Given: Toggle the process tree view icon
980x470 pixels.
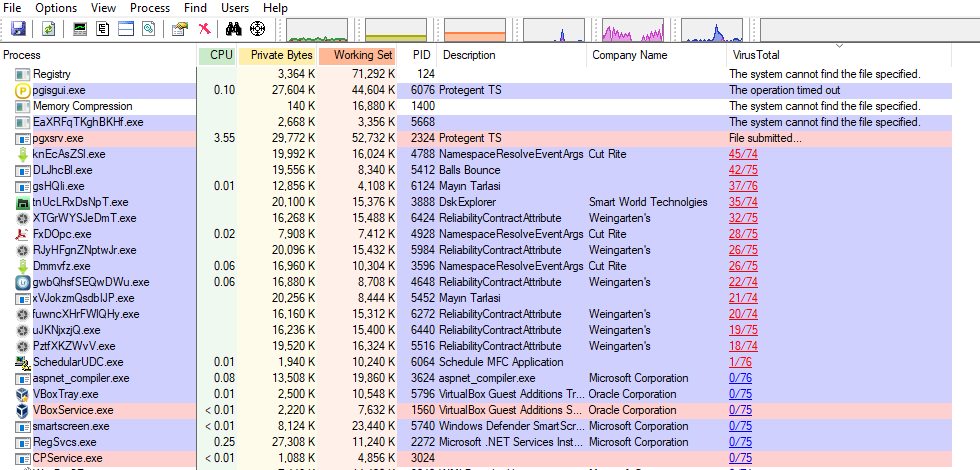Looking at the screenshot, I should click(103, 28).
